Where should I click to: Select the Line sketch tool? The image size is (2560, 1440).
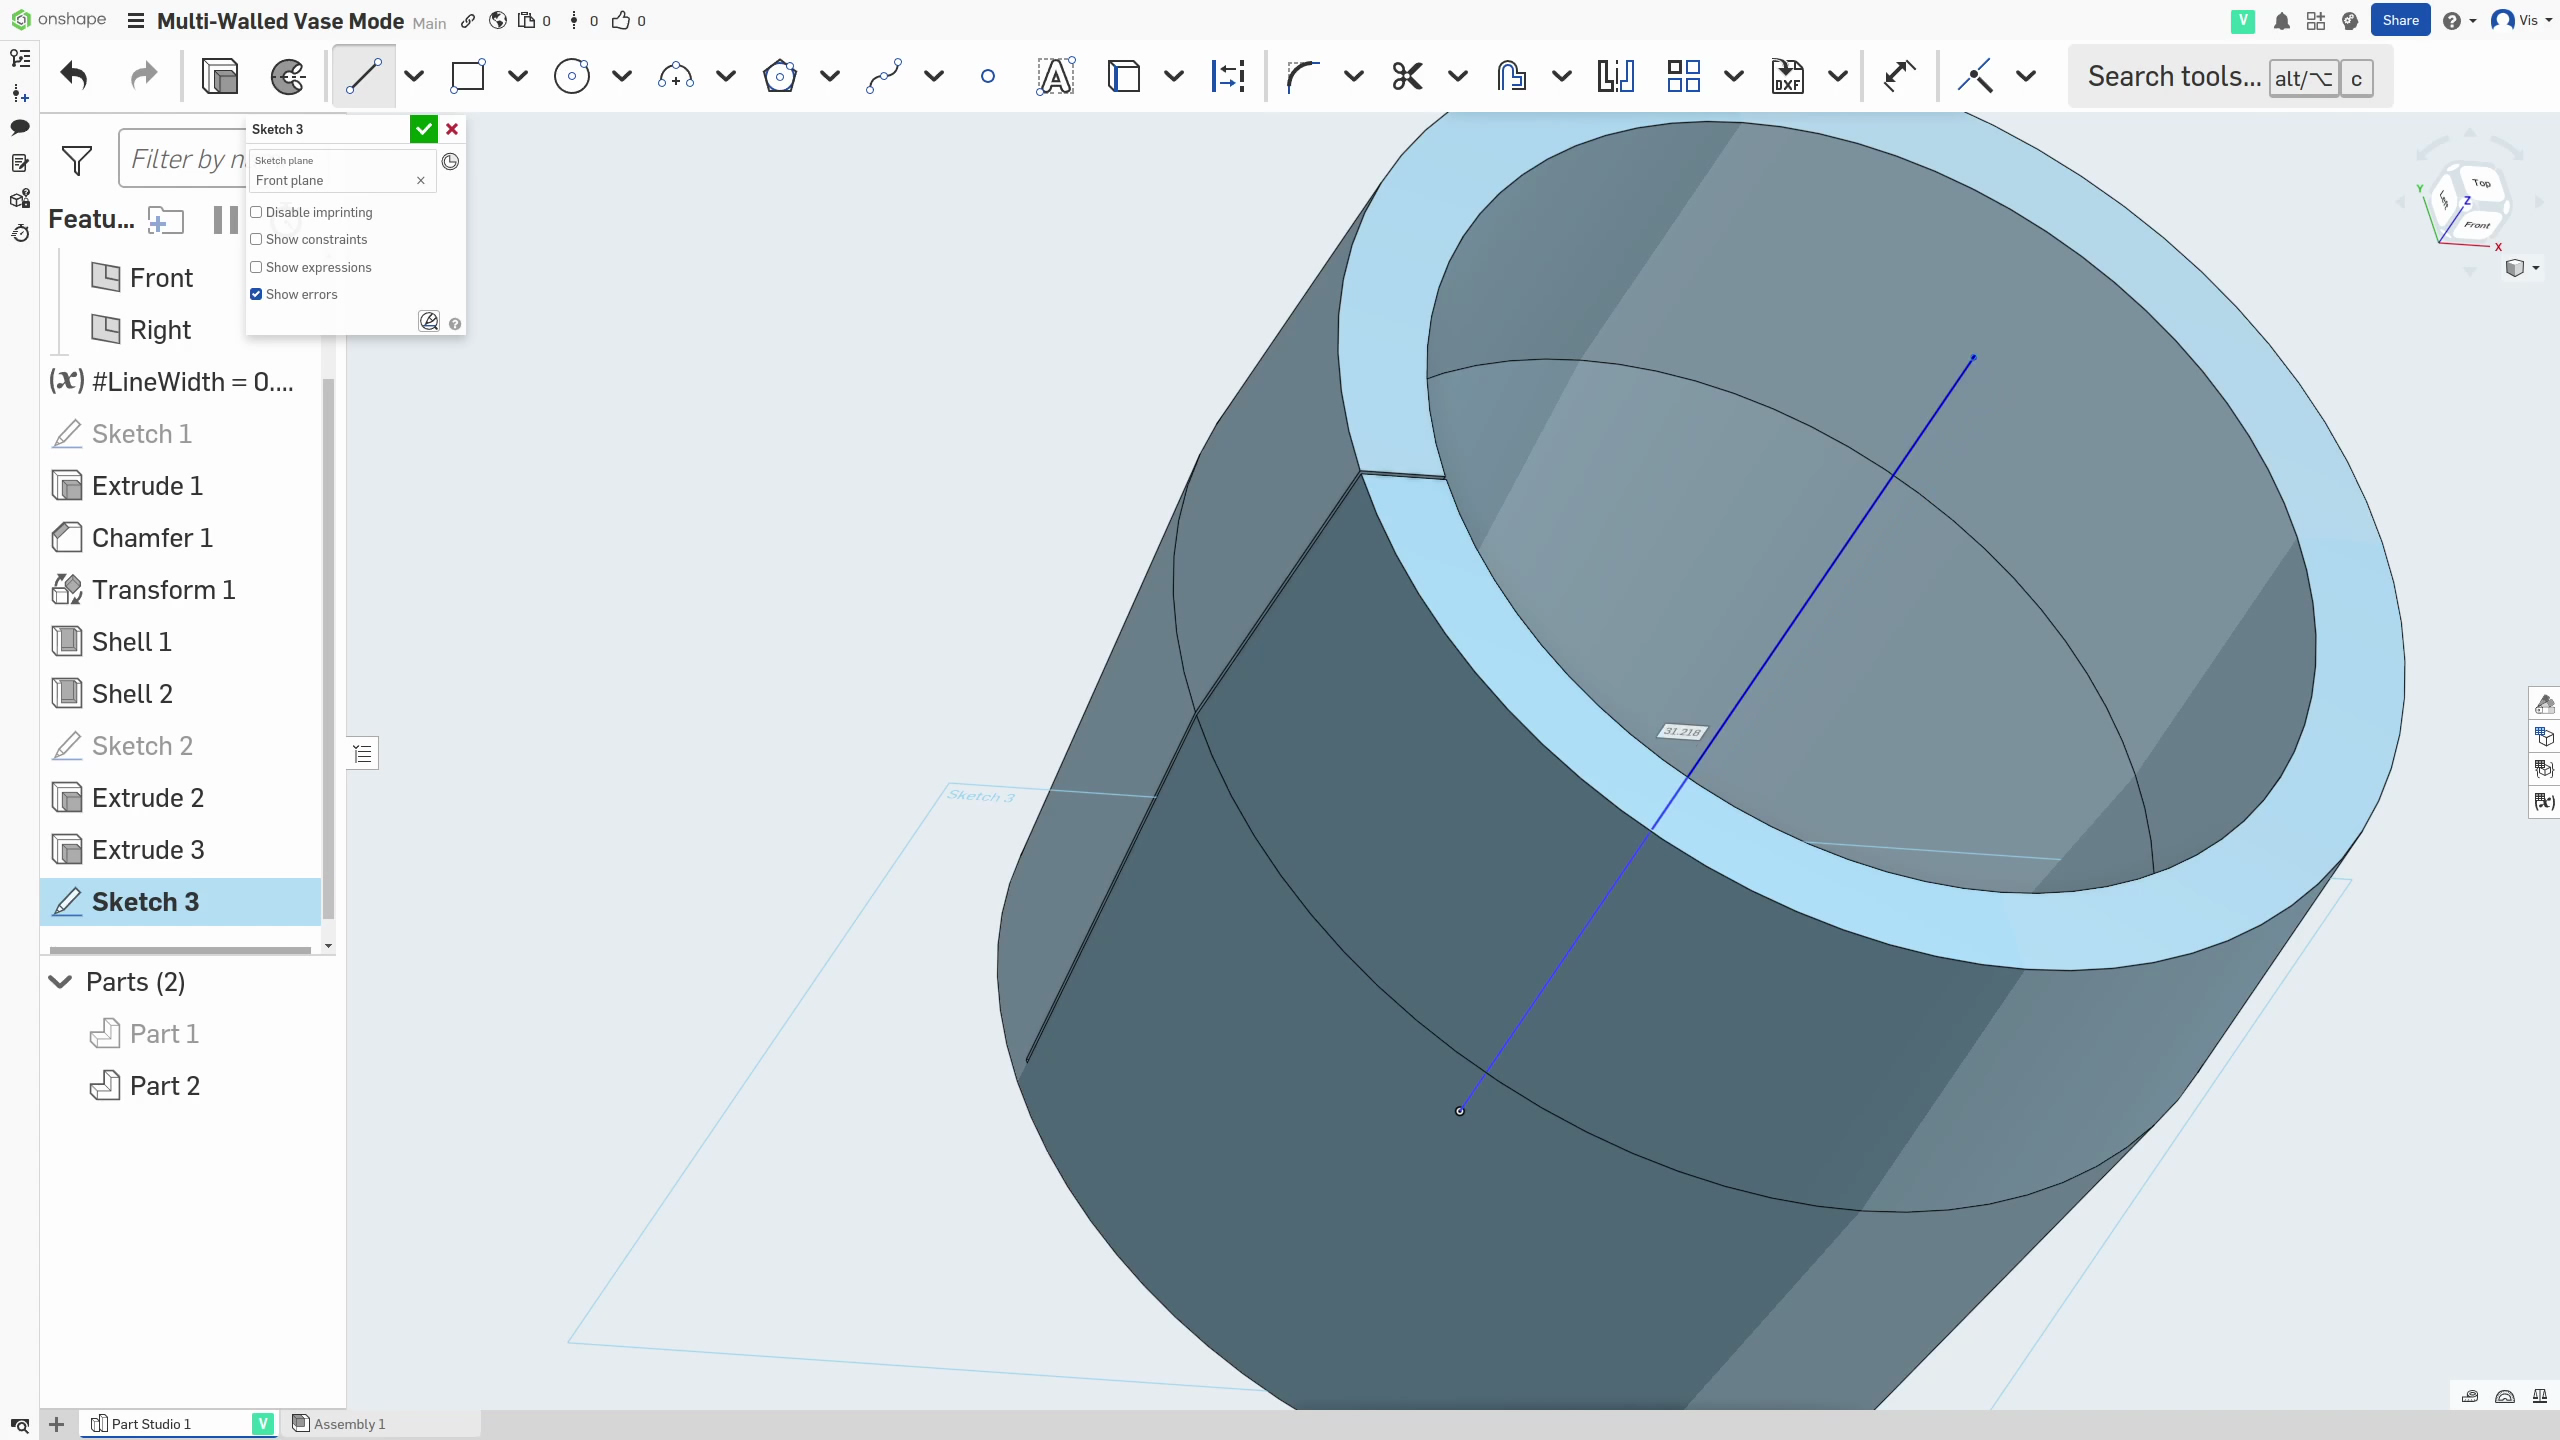363,76
